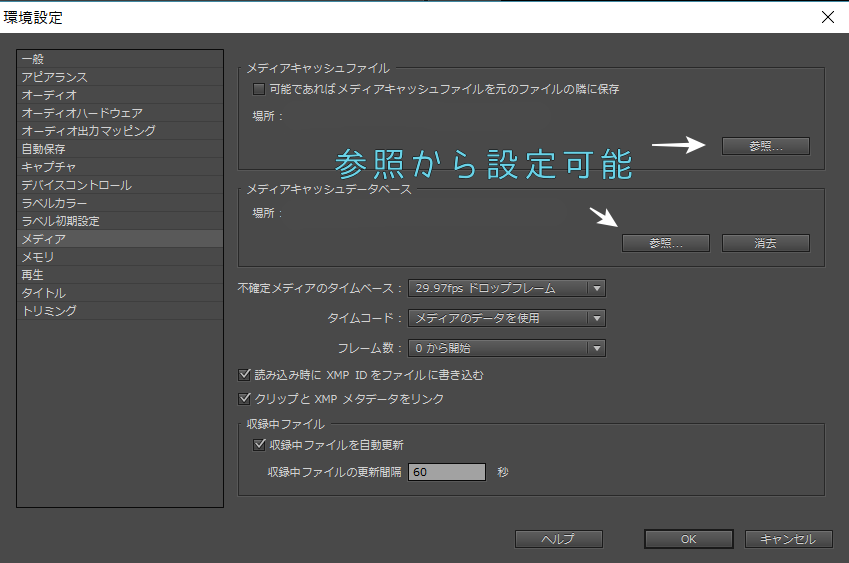Viewport: 849px width, 563px height.
Task: Close the 環境設定 dialog window
Action: (x=826, y=16)
